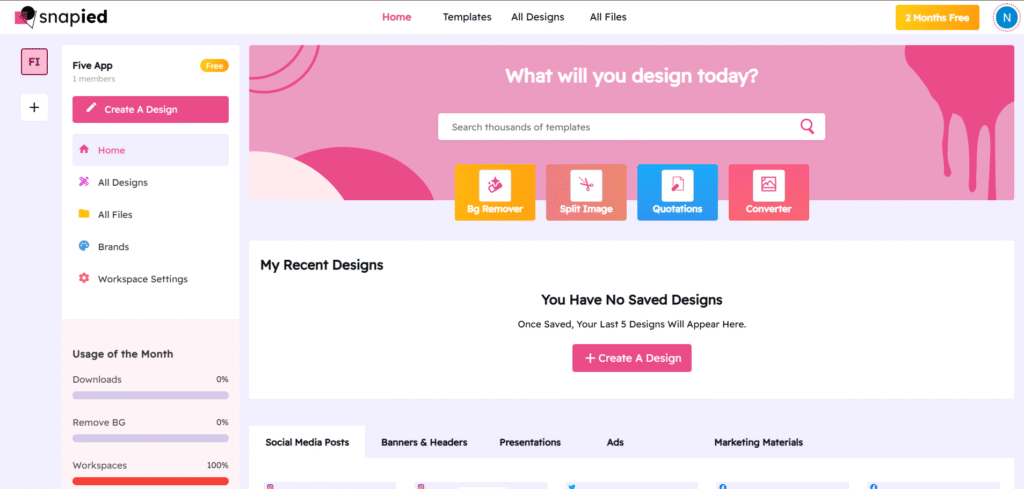
Task: Click the Search thousands of templates field
Action: (615, 127)
